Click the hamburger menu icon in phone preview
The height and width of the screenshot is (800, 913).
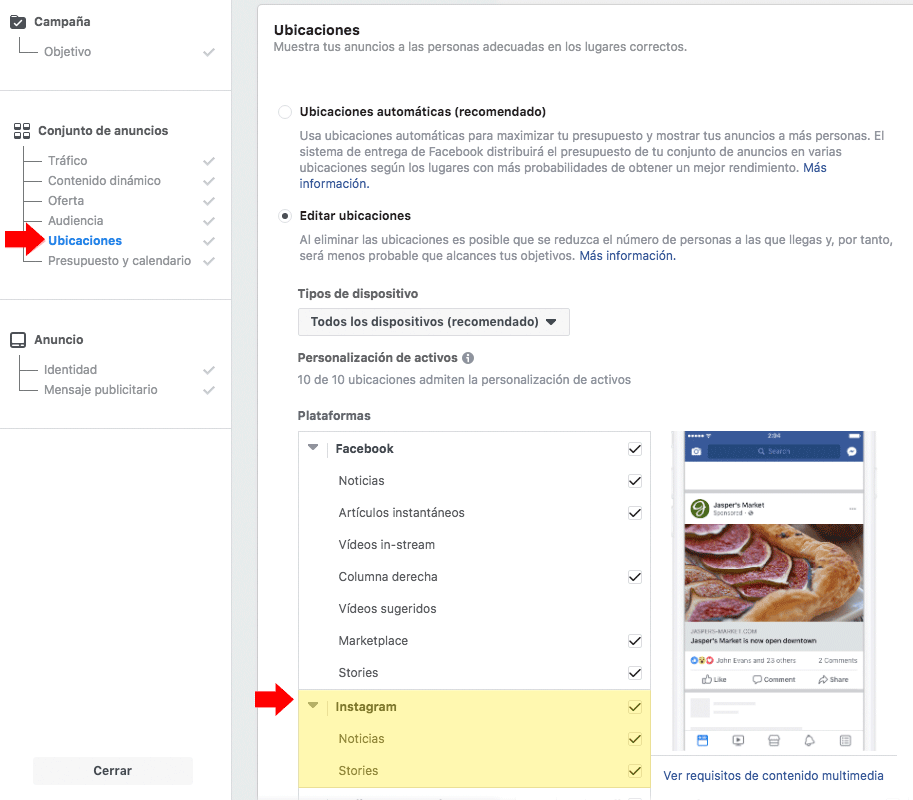846,739
